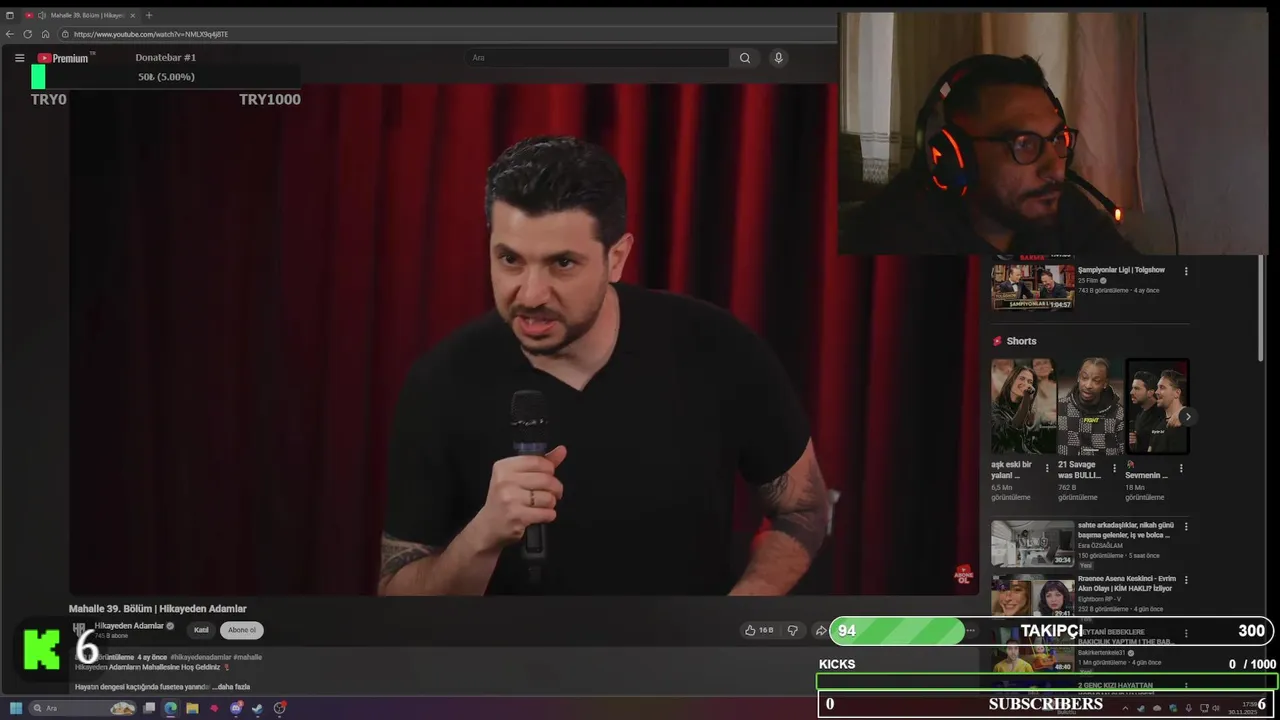This screenshot has width=1280, height=720.
Task: Open options for sahte arkadaşlıklar video
Action: point(1186,526)
